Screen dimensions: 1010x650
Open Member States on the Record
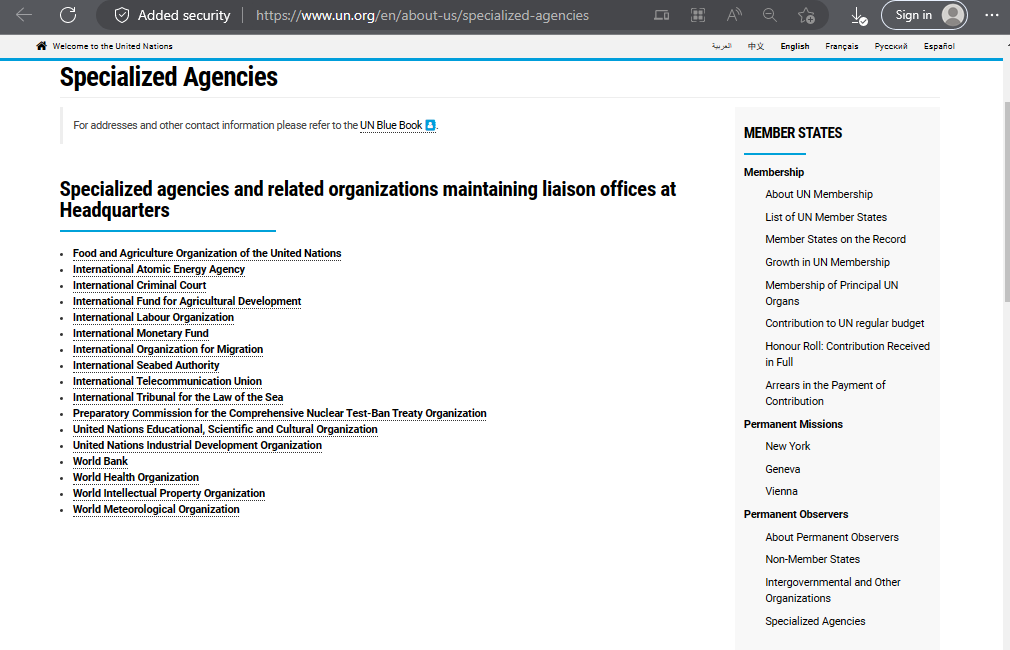click(835, 240)
